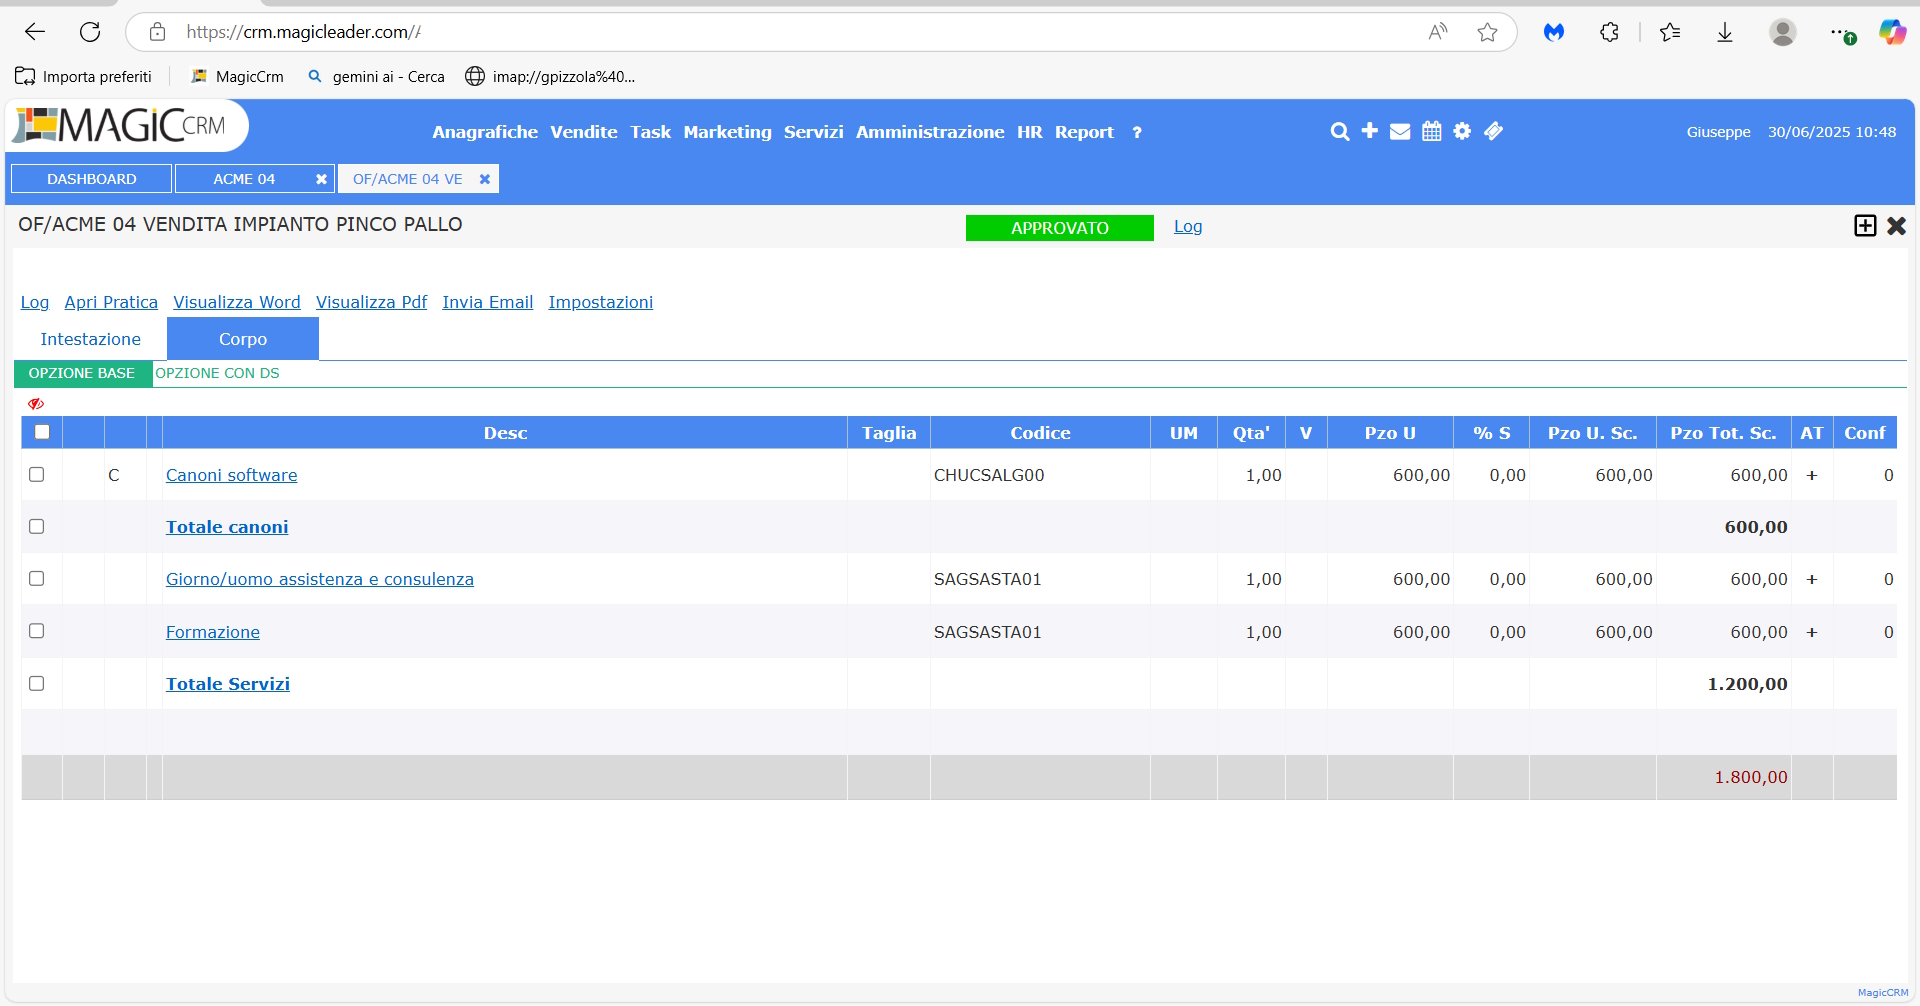Click the green APPROVATO status button
This screenshot has height=1006, width=1920.
coord(1060,228)
